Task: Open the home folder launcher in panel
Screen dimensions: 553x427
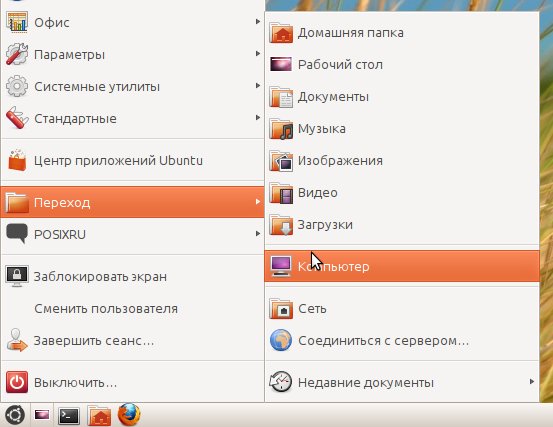Action: point(99,415)
